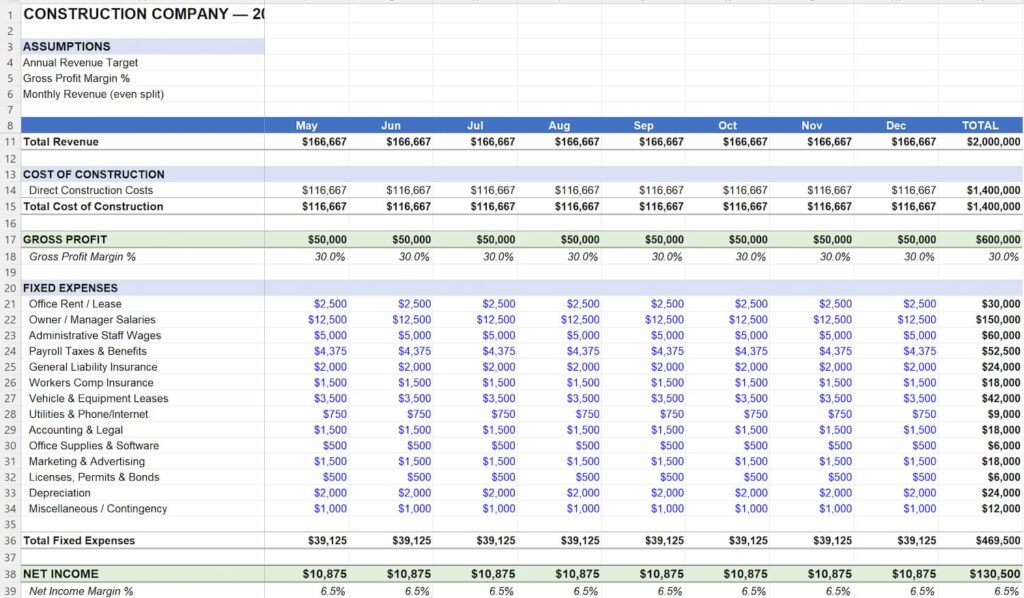Click the $130,500 net income total cell
The image size is (1024, 598).
pyautogui.click(x=995, y=575)
